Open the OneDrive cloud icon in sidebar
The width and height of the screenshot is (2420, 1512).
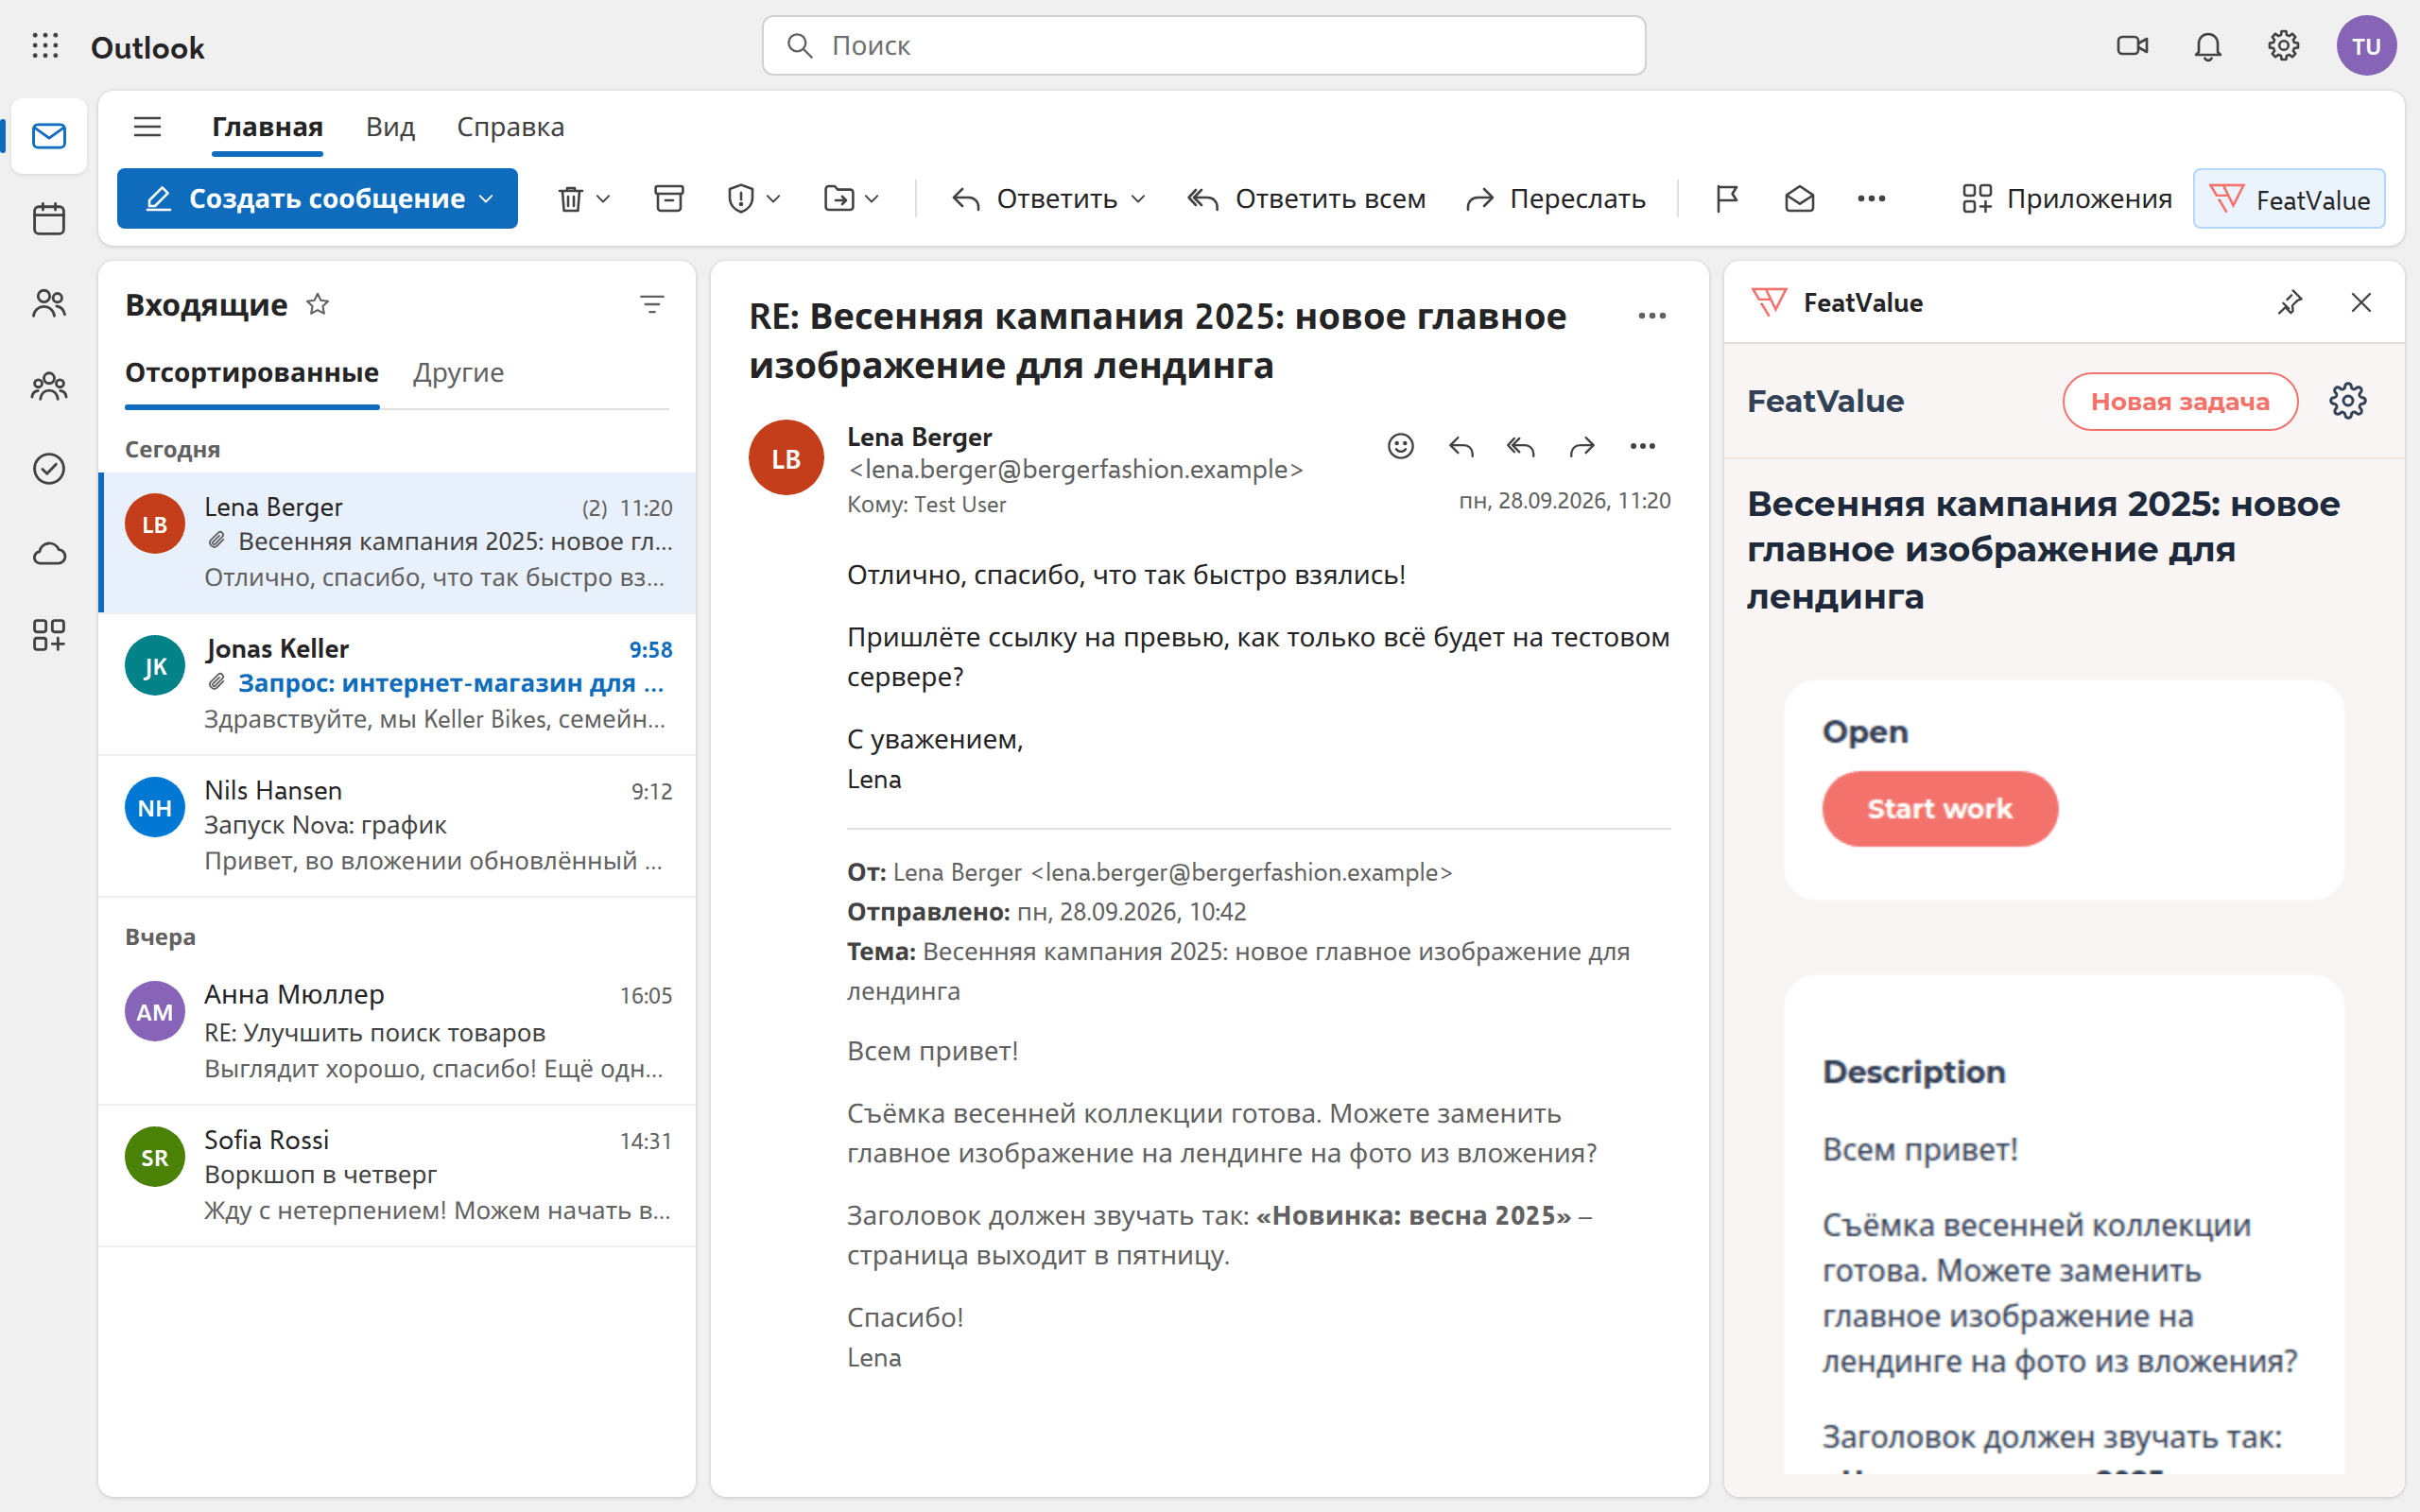(49, 553)
